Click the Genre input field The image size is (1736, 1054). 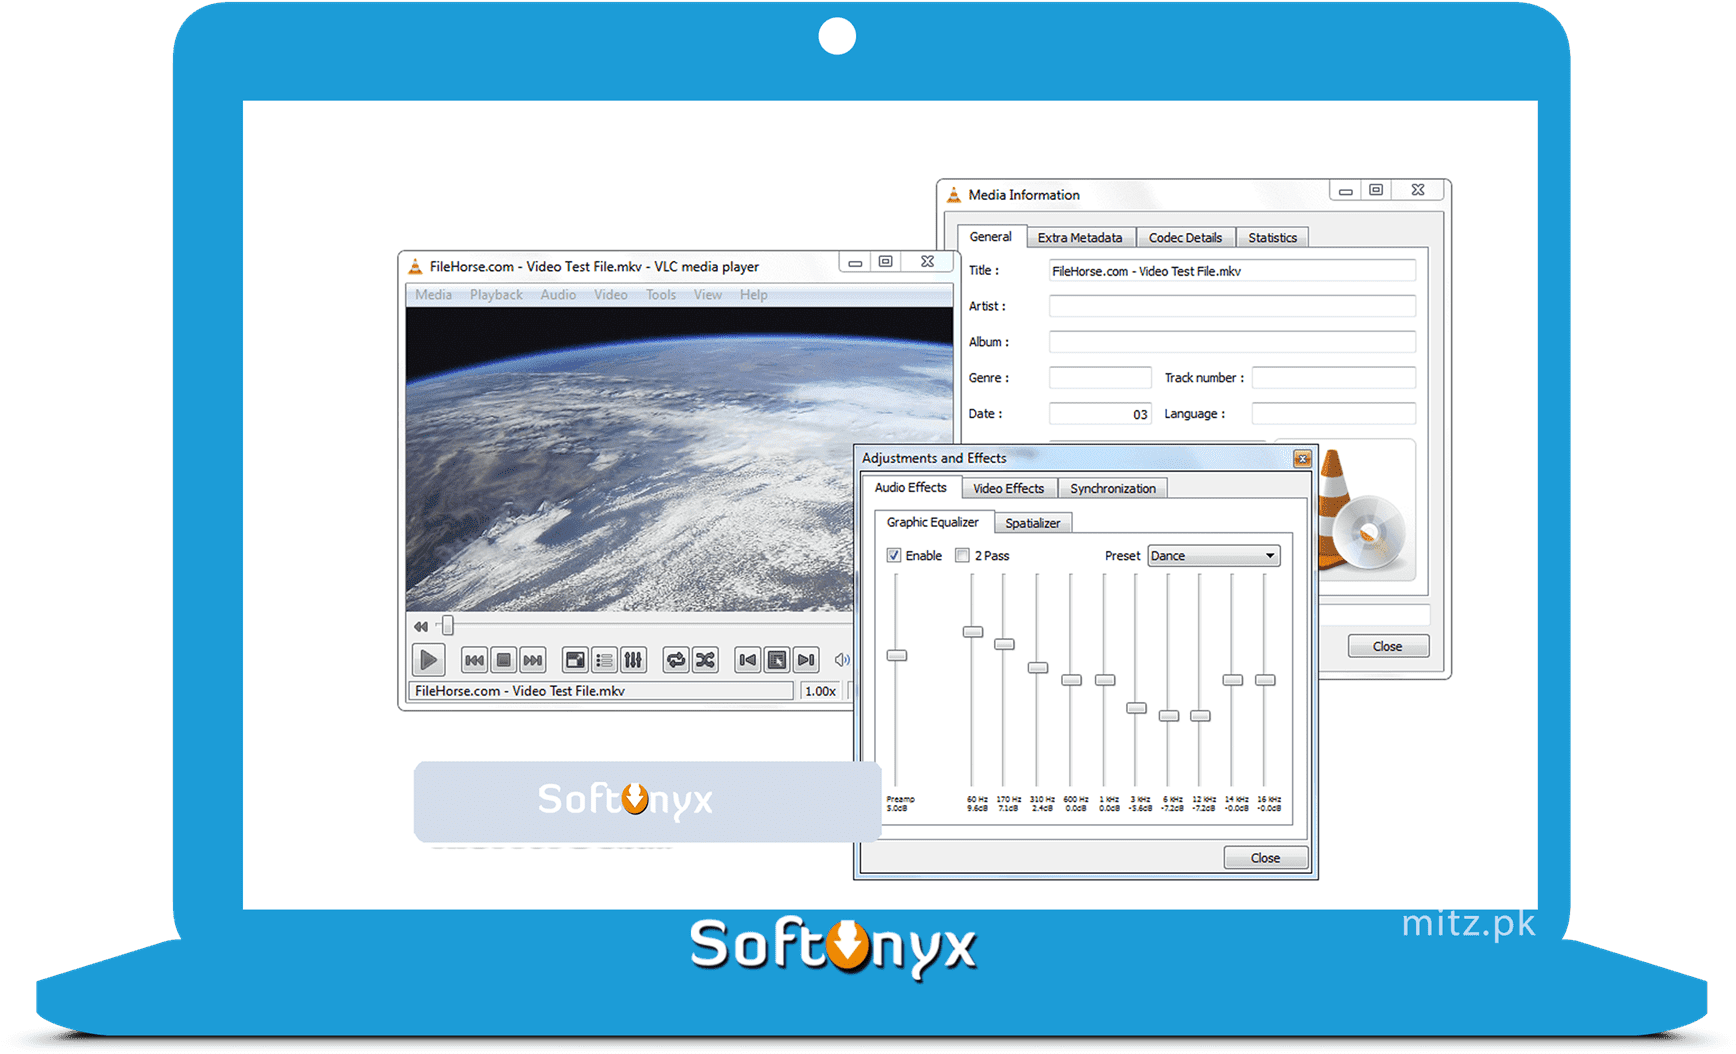click(x=1100, y=378)
